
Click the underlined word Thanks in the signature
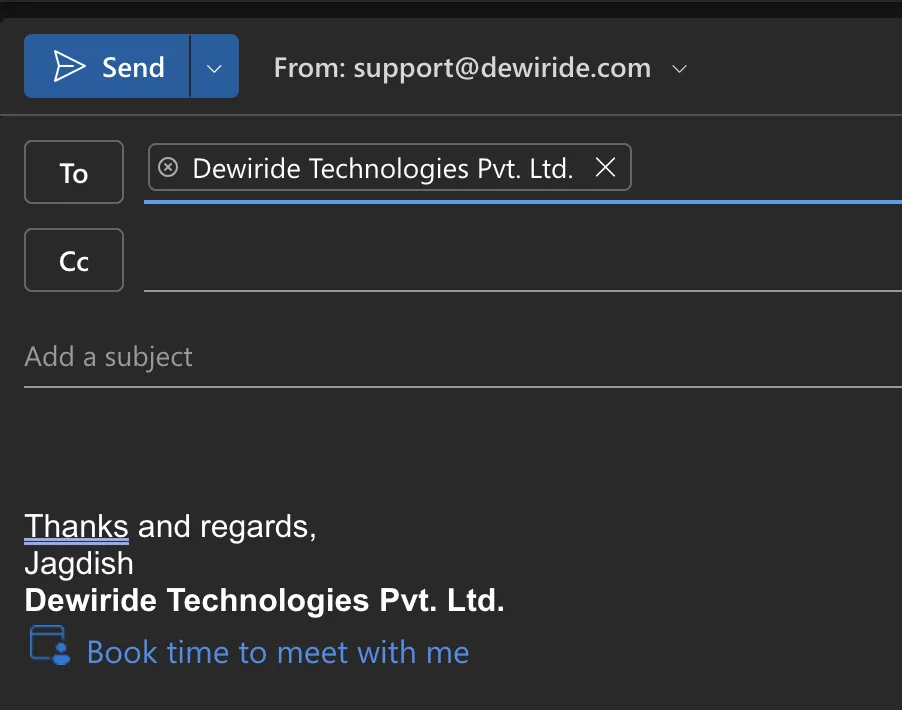point(77,526)
